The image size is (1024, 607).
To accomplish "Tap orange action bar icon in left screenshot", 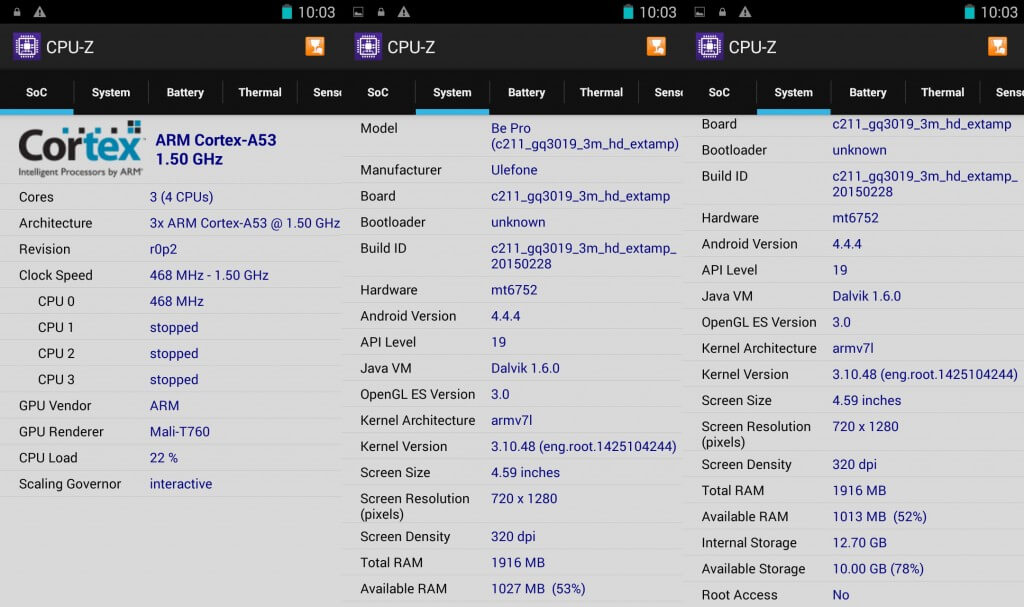I will point(315,46).
